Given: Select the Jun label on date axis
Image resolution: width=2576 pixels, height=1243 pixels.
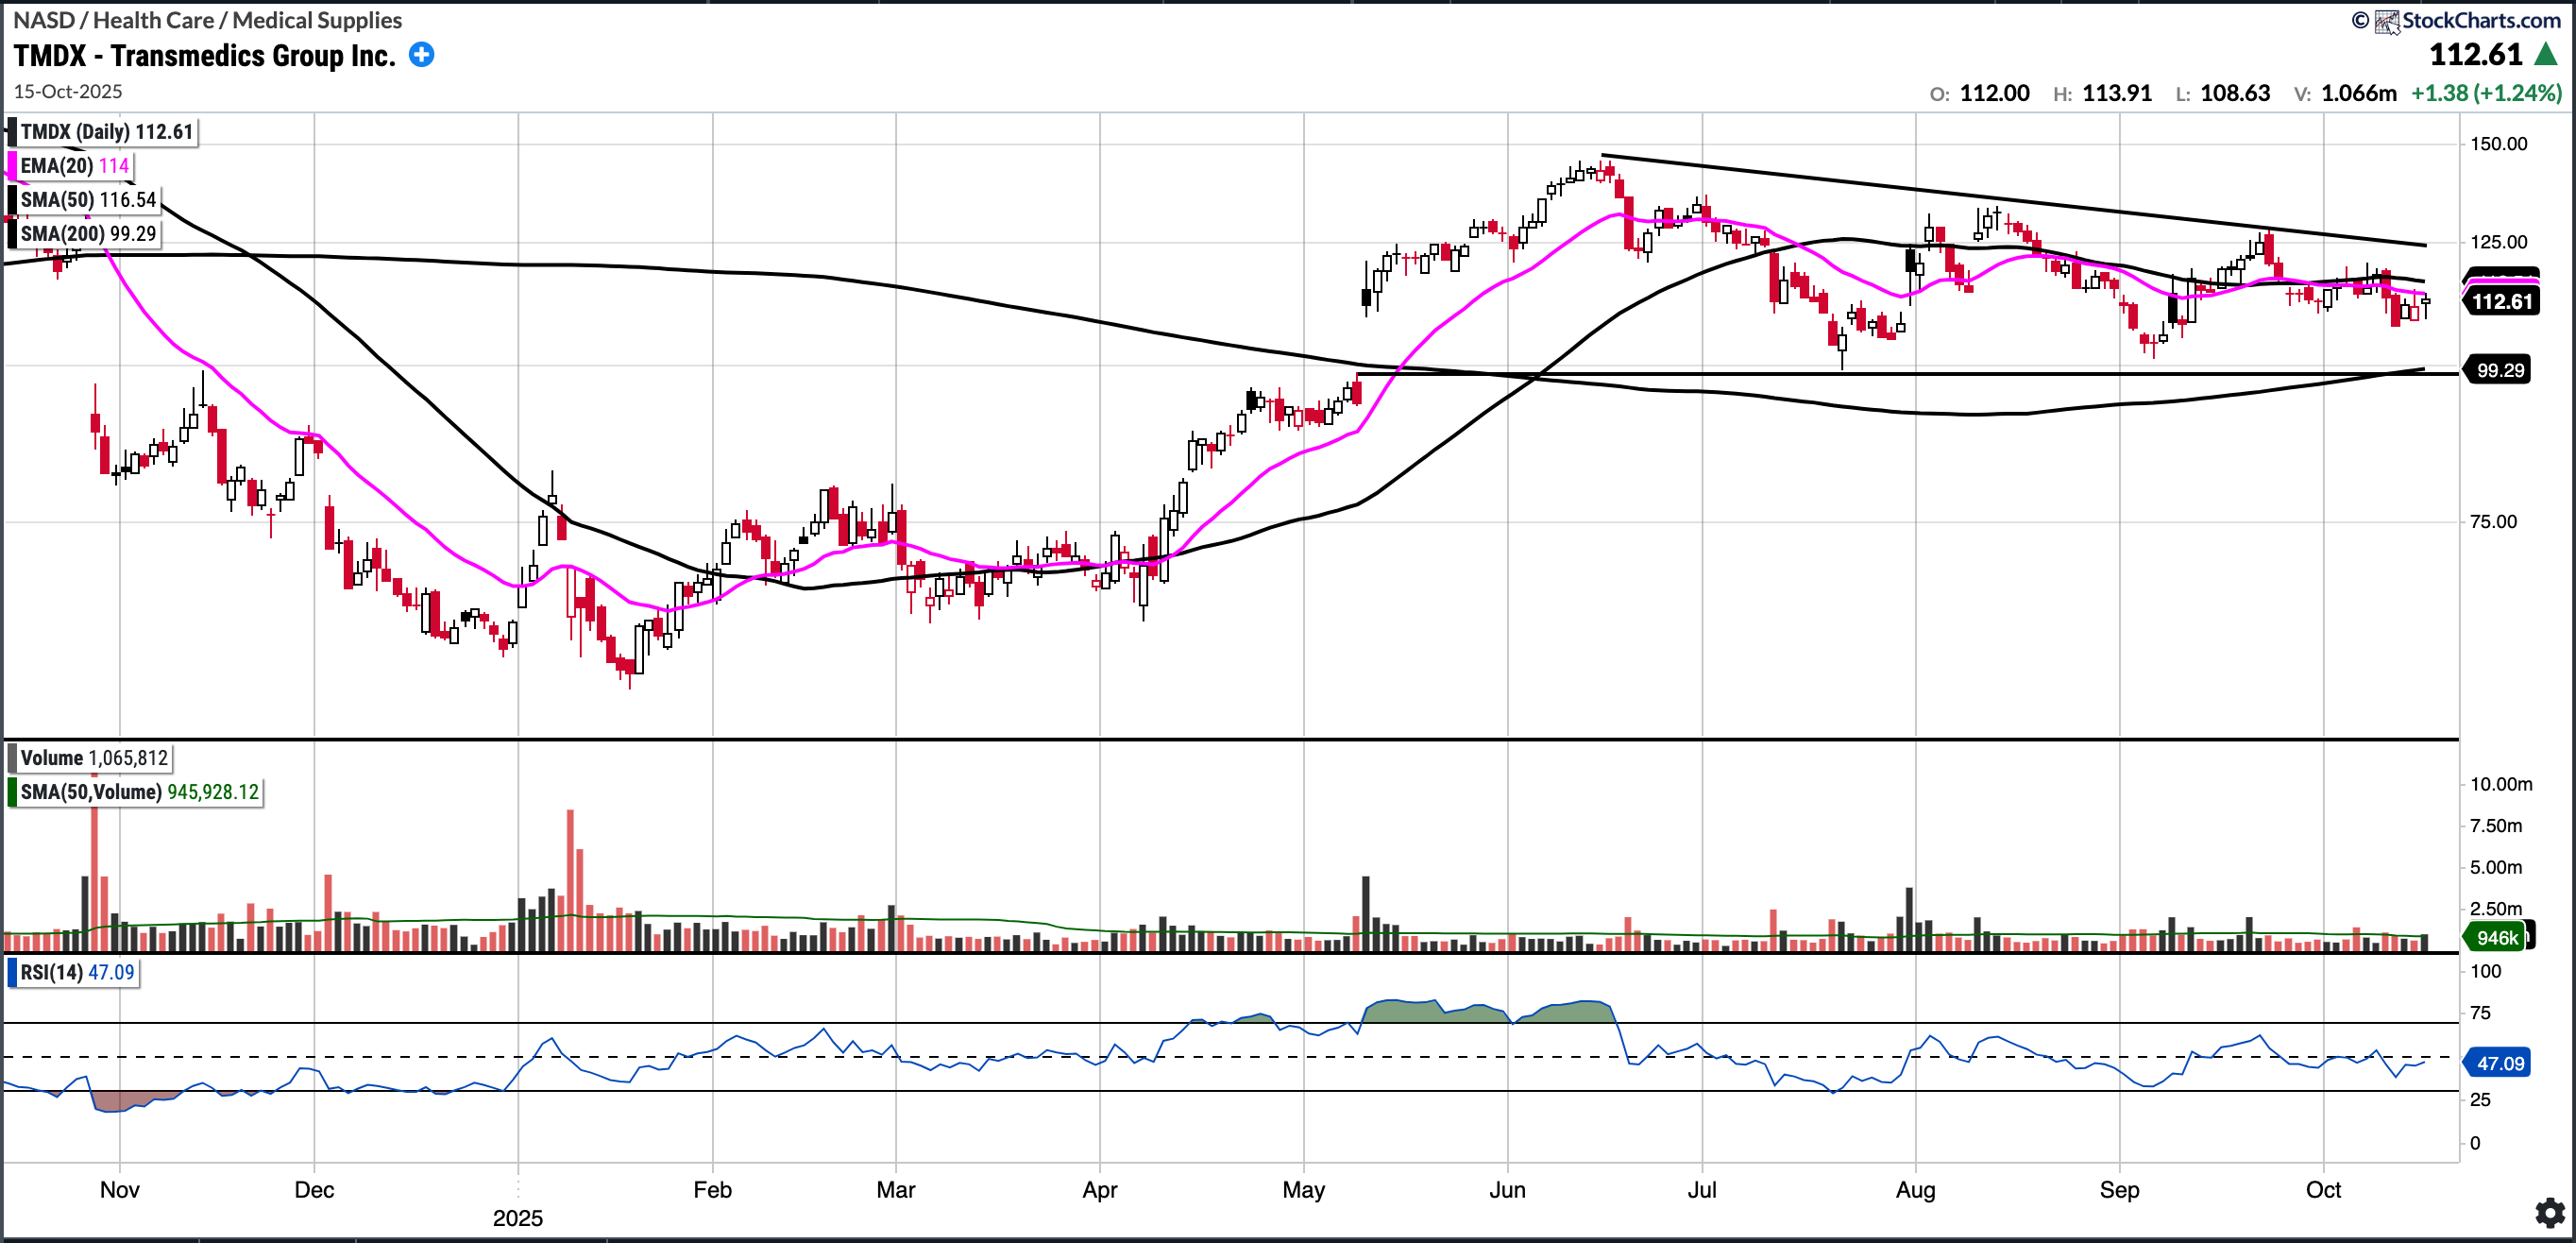Looking at the screenshot, I should (1507, 1190).
